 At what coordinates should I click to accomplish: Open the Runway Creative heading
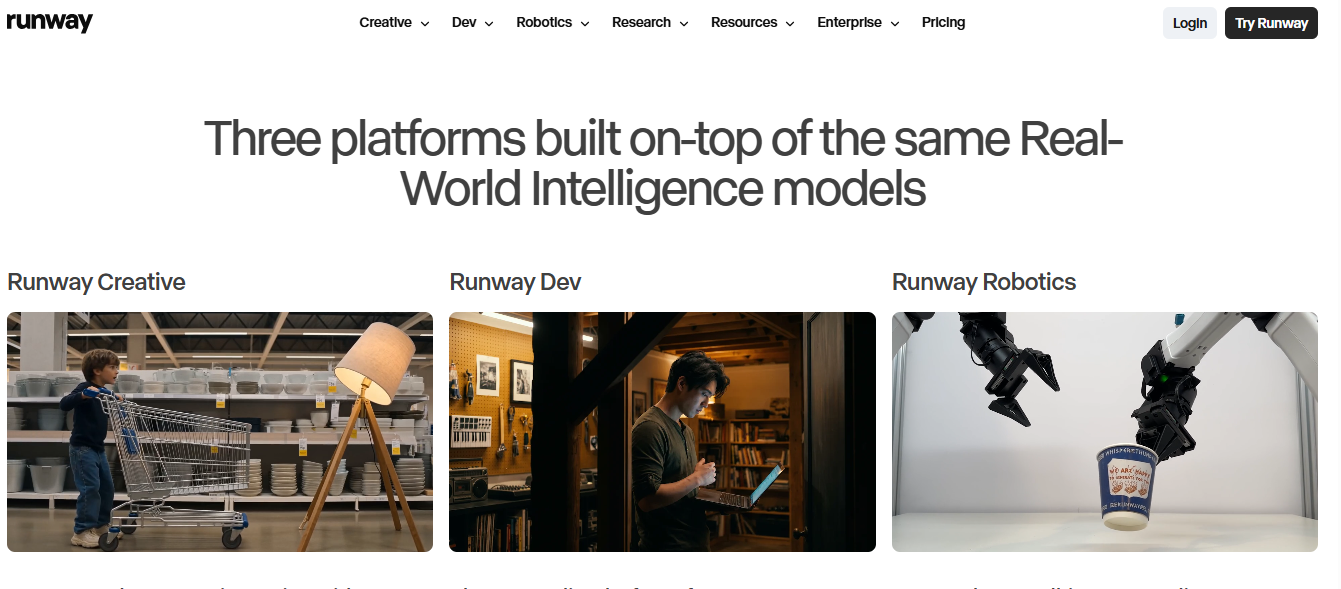point(96,282)
